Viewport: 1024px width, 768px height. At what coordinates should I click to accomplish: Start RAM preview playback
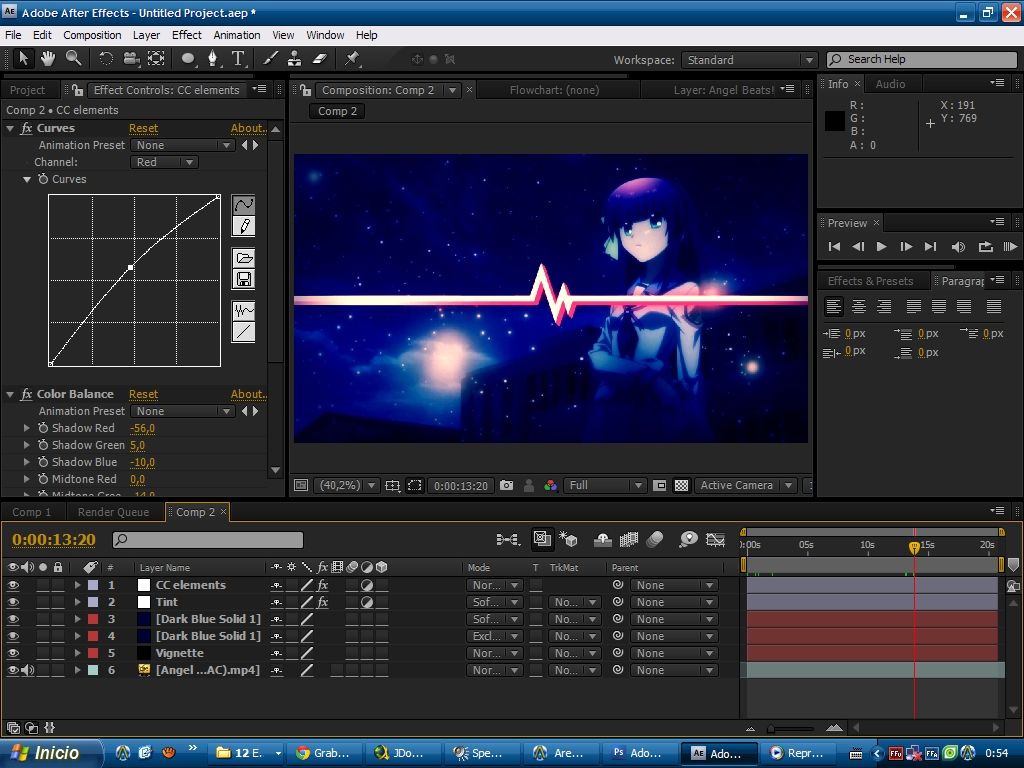coord(1010,246)
